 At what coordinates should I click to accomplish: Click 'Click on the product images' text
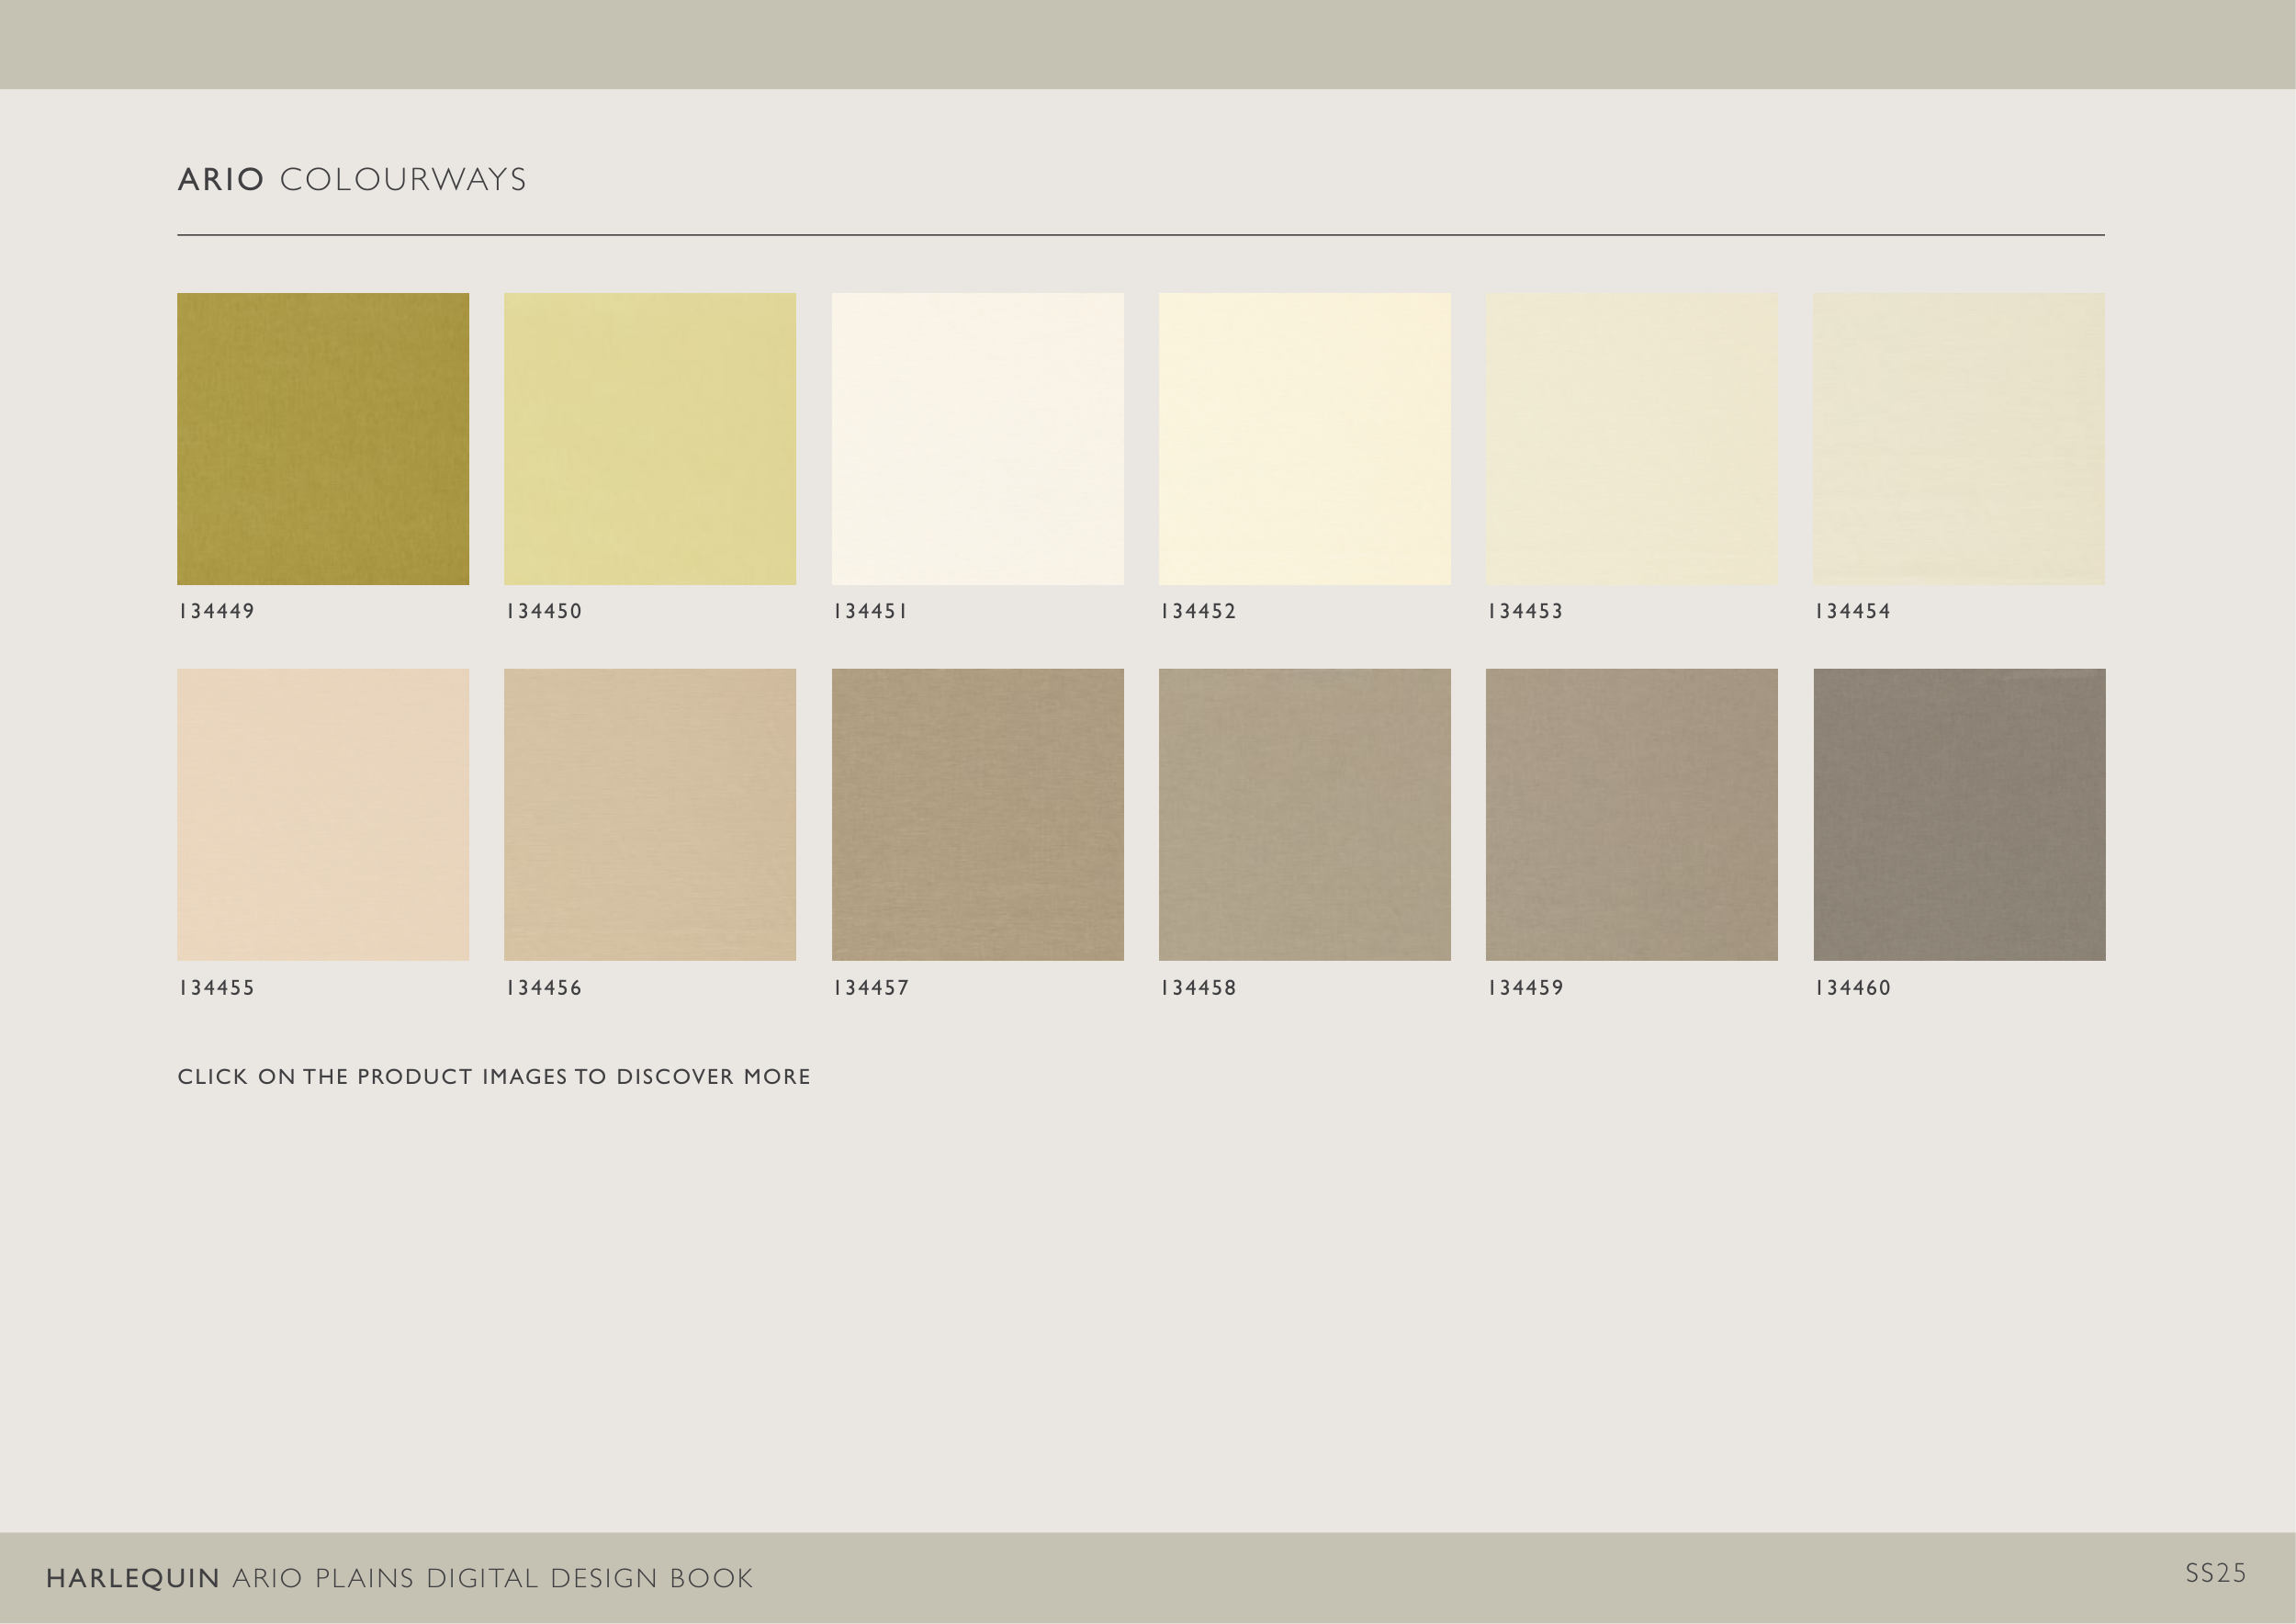[494, 1077]
